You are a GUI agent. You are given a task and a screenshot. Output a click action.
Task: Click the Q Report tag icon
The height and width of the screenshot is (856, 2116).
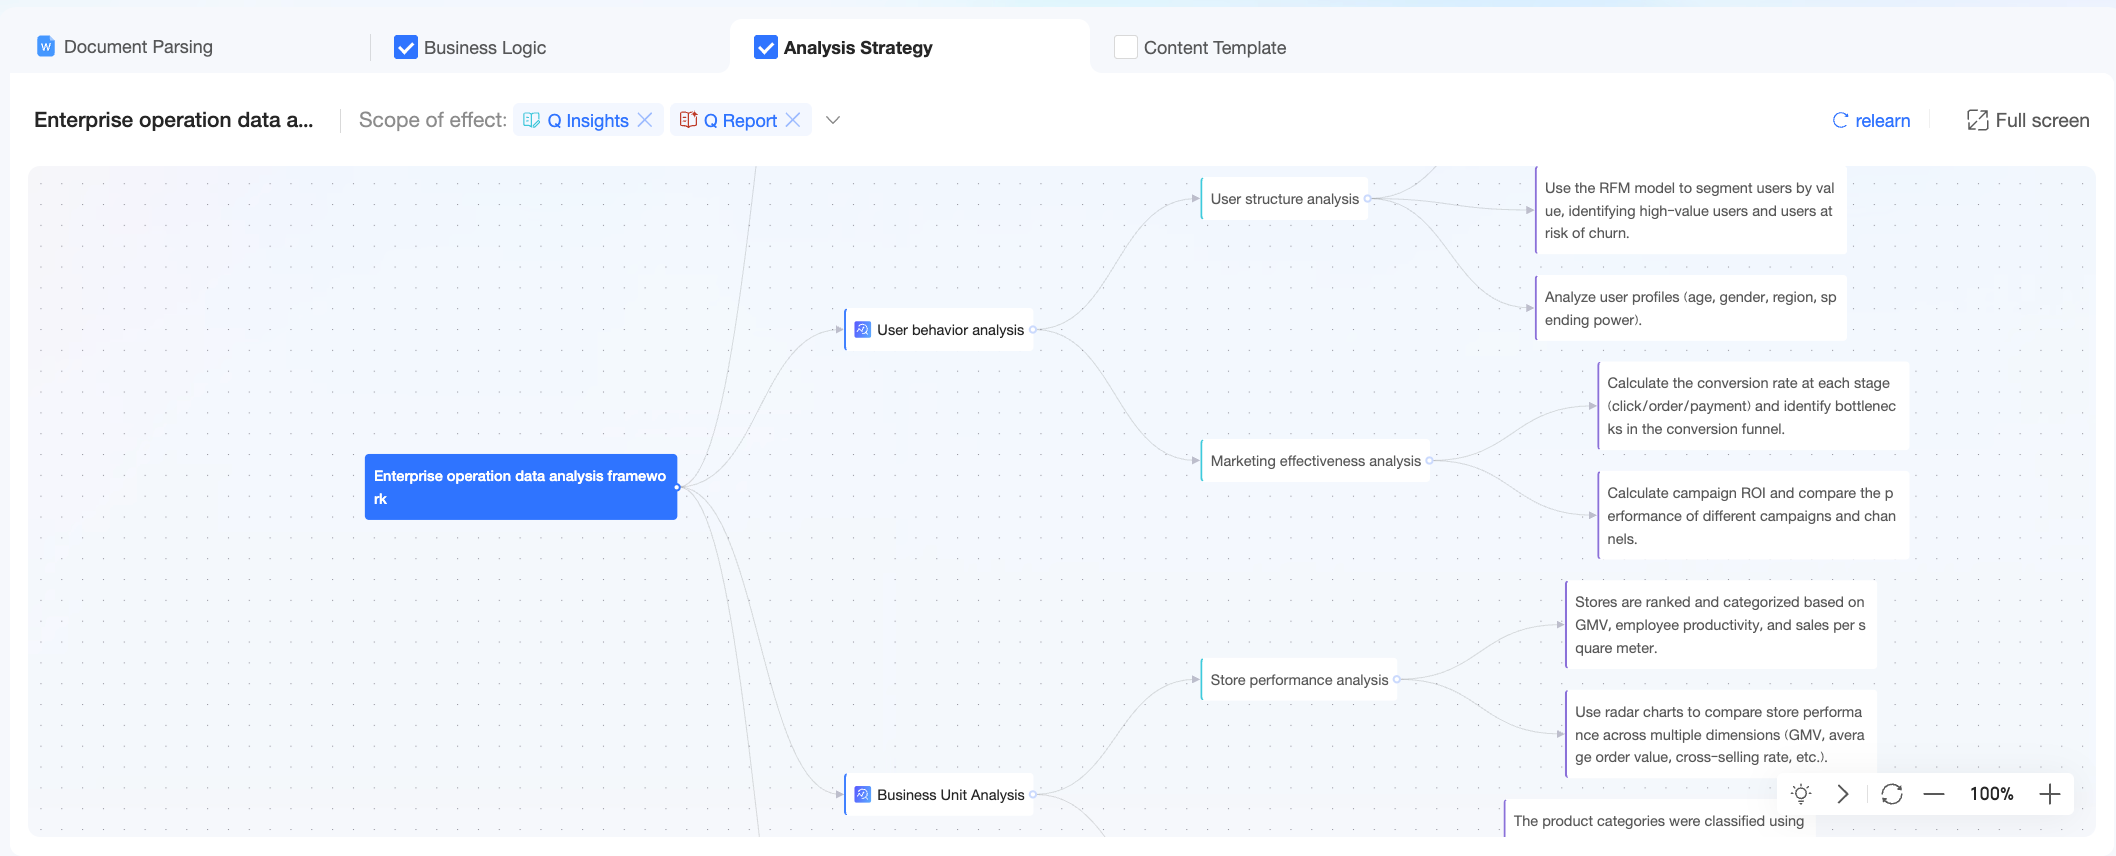[x=689, y=120]
